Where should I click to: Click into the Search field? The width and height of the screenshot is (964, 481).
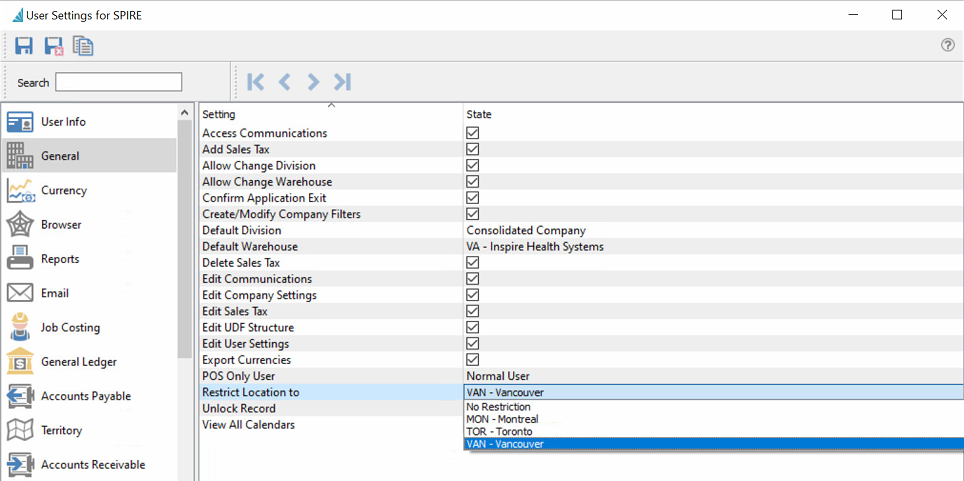tap(119, 82)
